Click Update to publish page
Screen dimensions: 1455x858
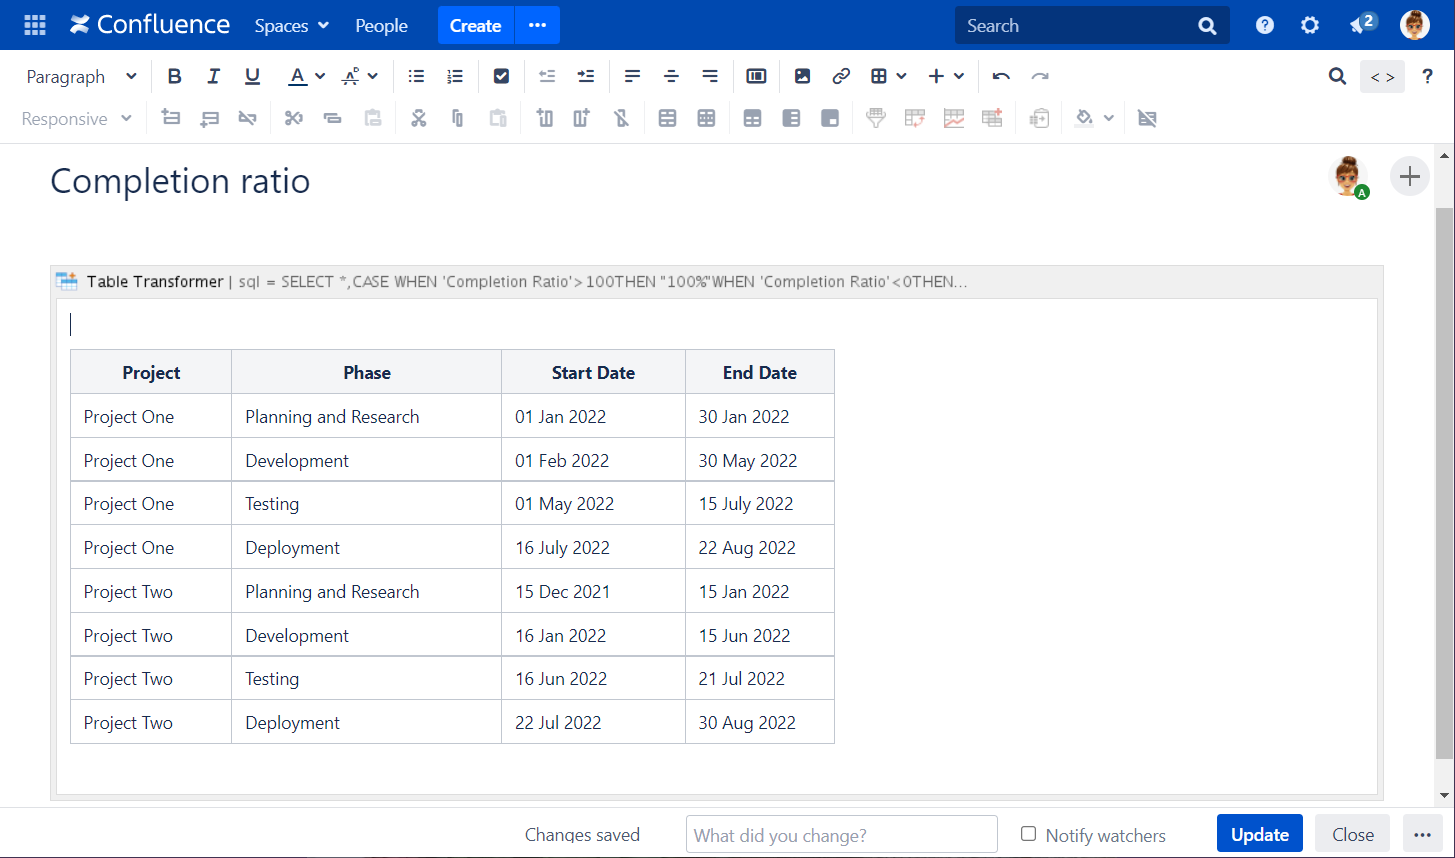(x=1259, y=834)
